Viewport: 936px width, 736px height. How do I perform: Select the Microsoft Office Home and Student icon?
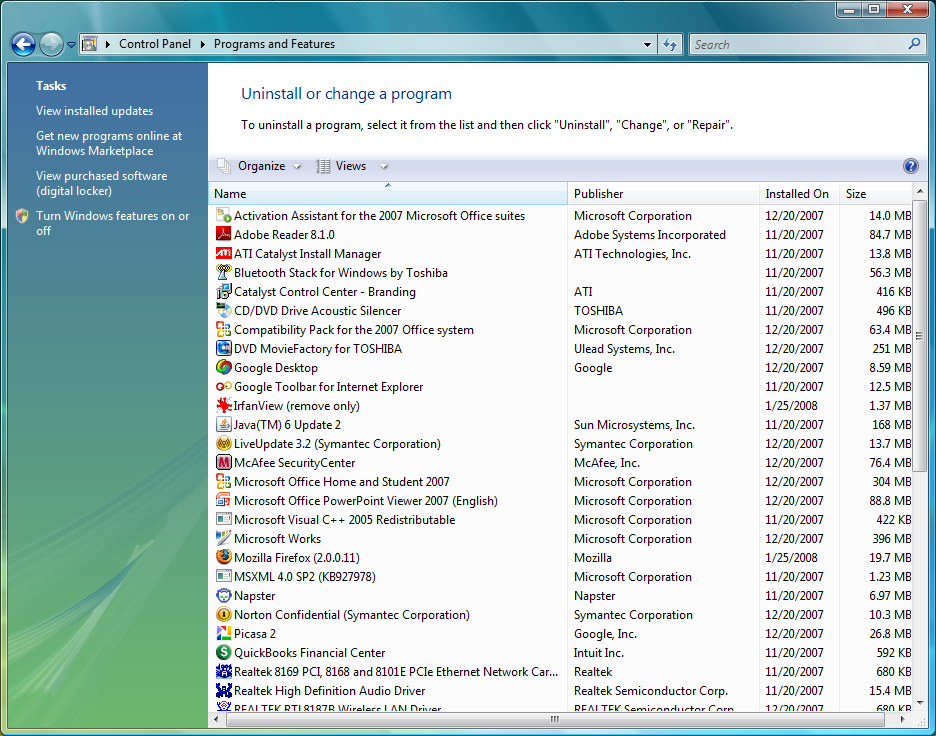(x=223, y=482)
